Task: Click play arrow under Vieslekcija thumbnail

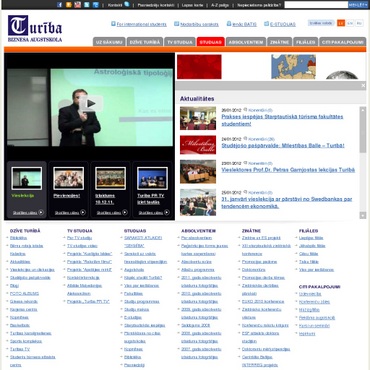Action: coord(41,212)
